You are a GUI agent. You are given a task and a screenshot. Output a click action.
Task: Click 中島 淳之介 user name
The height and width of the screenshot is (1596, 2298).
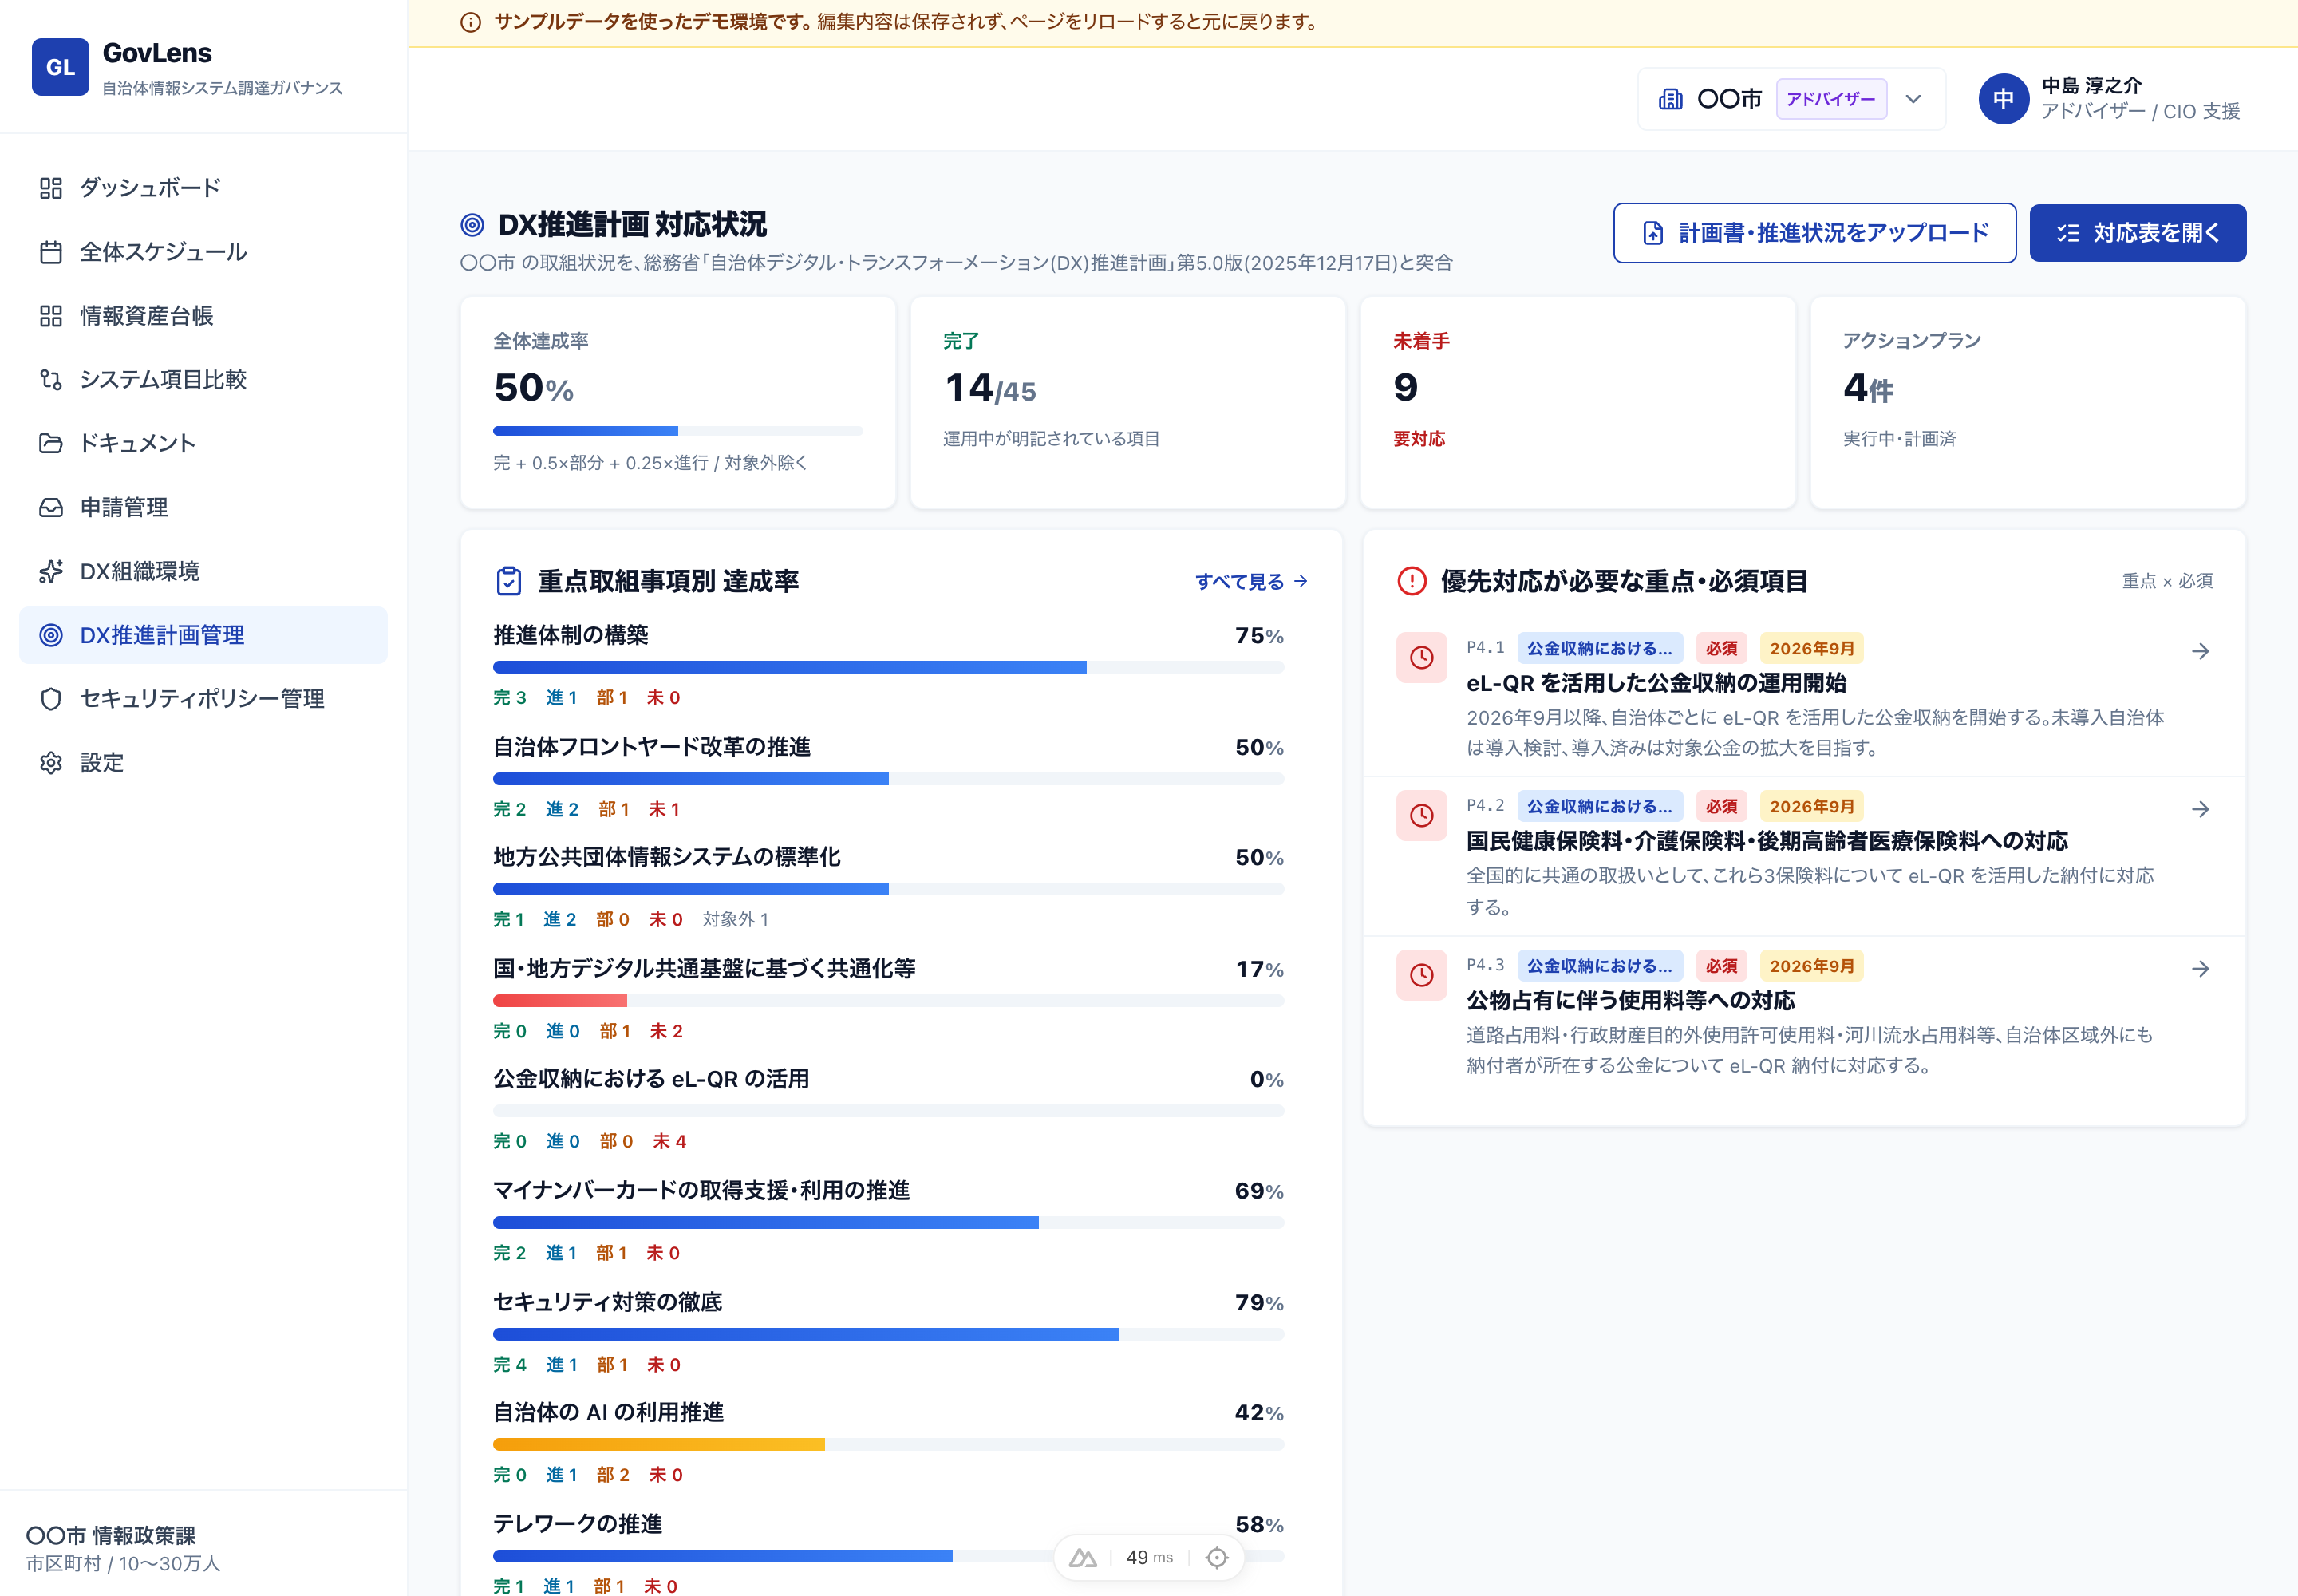2091,86
